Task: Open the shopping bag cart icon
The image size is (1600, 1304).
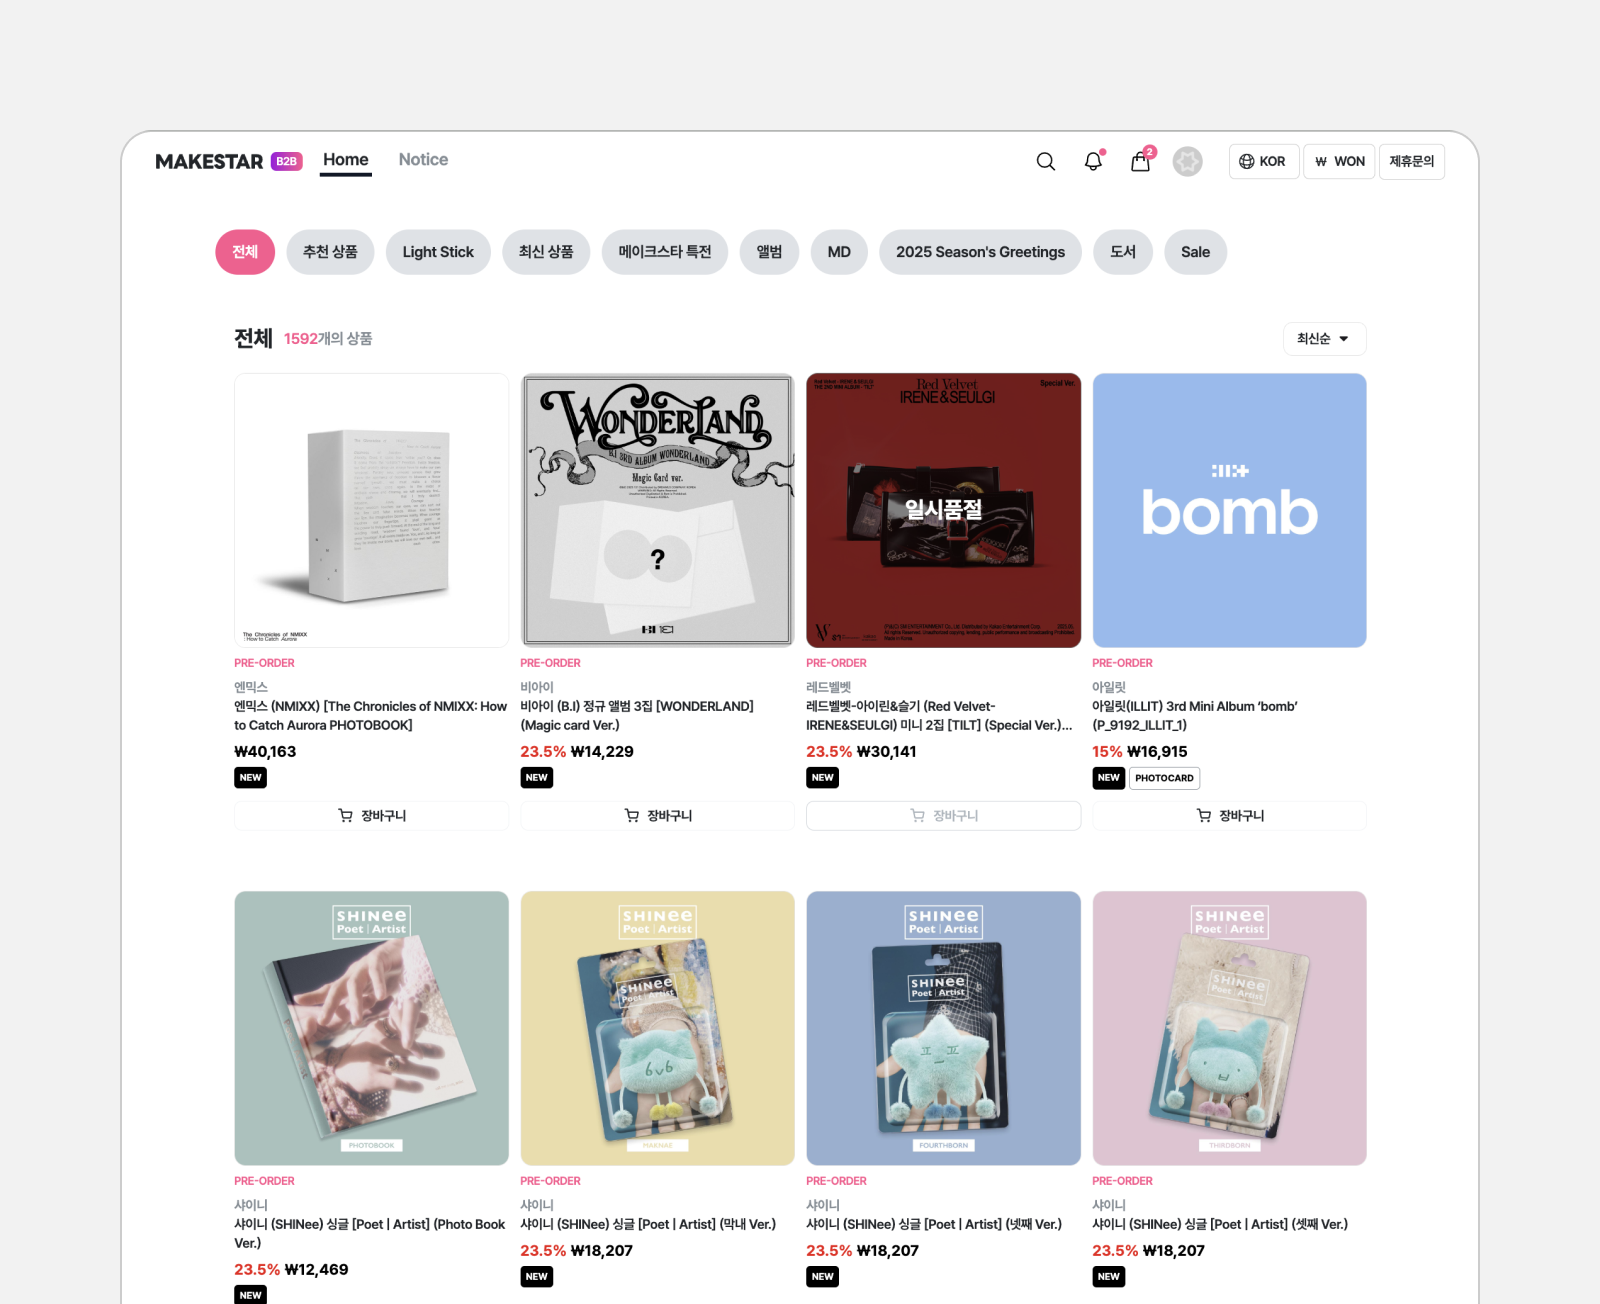Action: click(x=1141, y=161)
